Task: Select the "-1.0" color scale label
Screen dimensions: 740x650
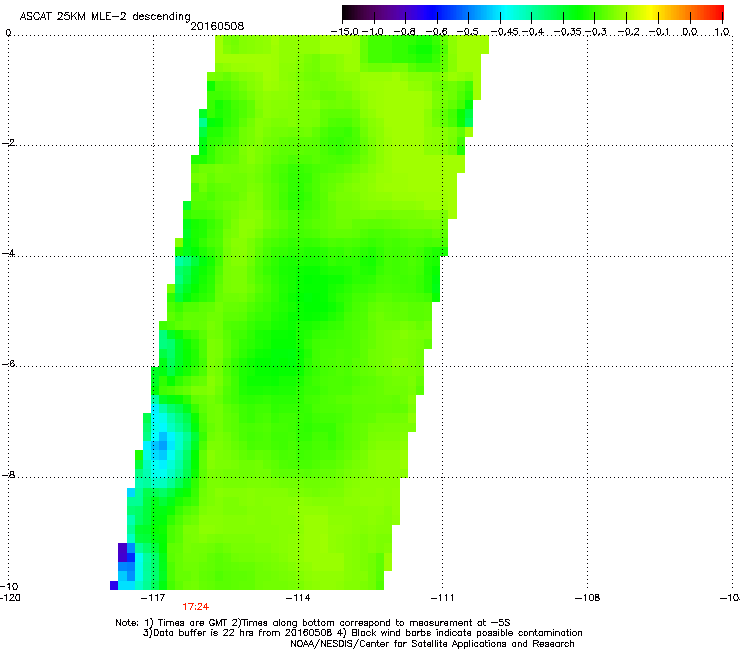Action: click(373, 32)
